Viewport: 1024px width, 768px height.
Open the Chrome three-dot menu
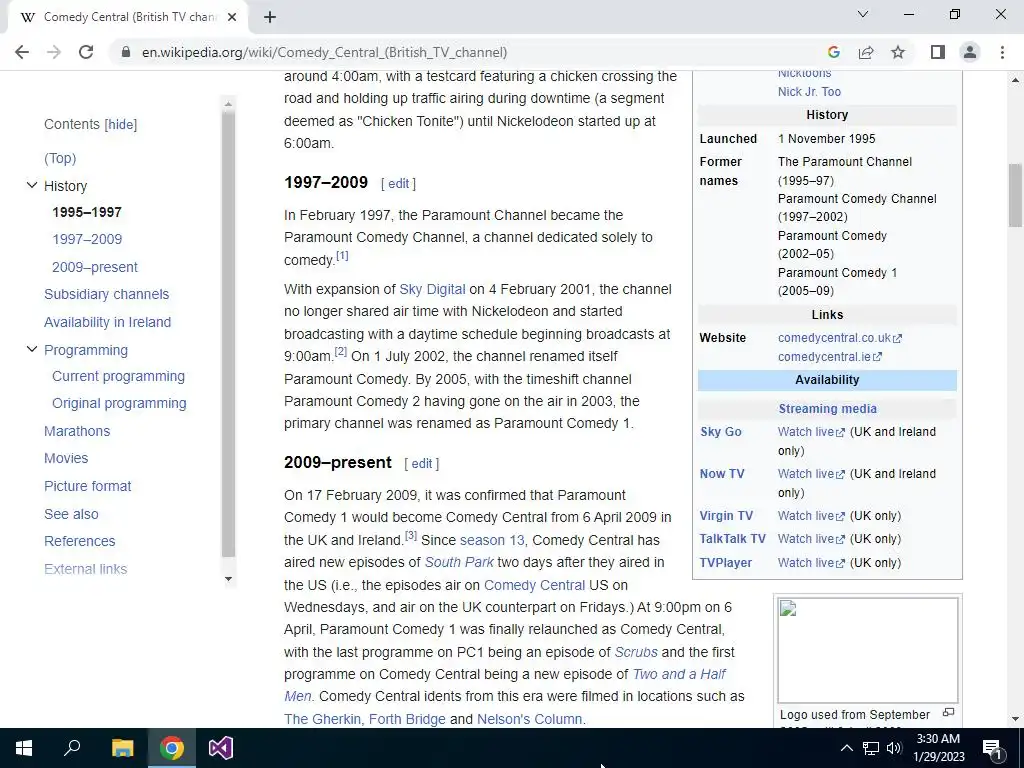click(x=1002, y=52)
